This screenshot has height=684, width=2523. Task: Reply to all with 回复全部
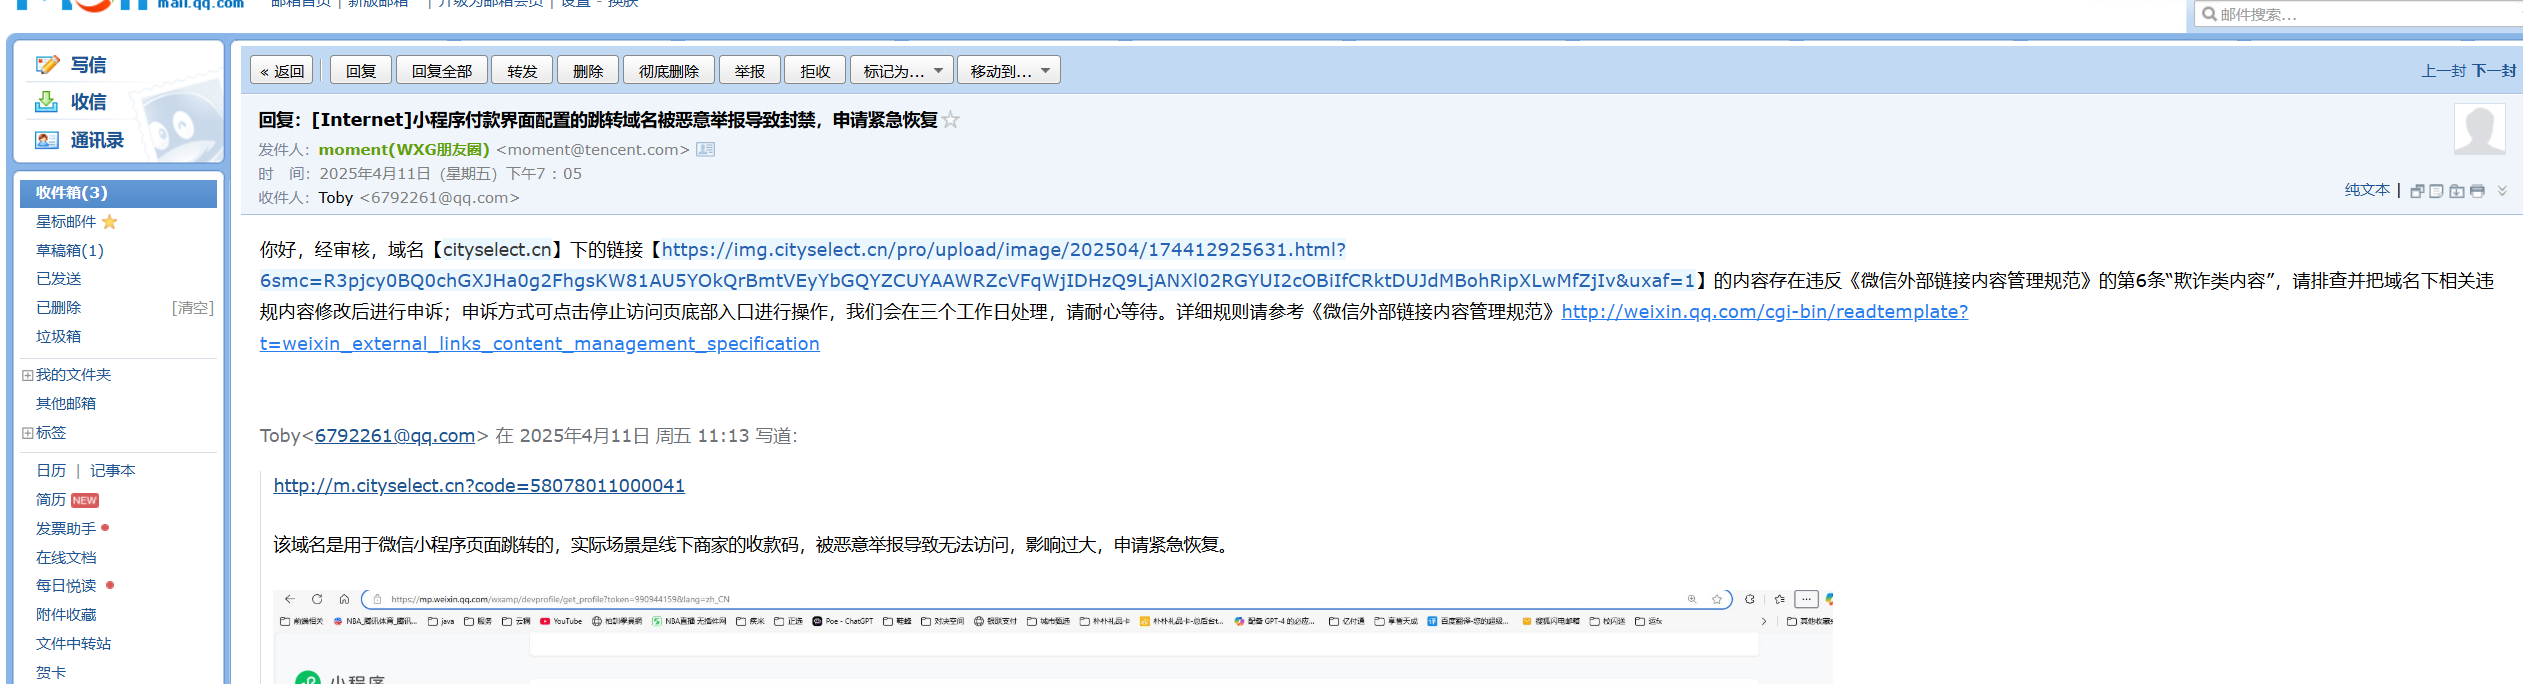click(x=442, y=71)
